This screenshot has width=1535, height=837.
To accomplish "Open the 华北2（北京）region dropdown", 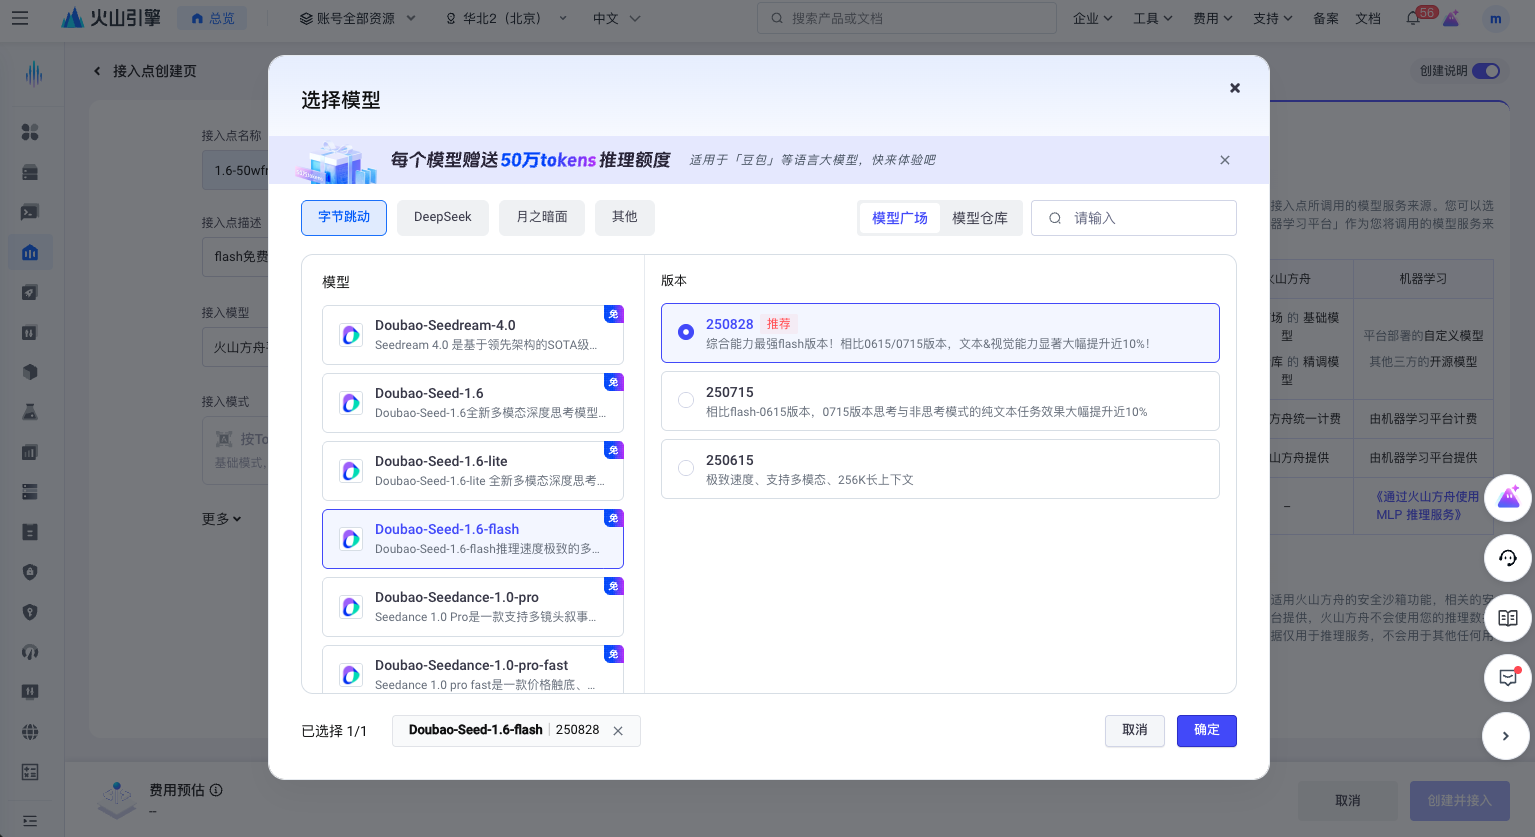I will coord(506,18).
